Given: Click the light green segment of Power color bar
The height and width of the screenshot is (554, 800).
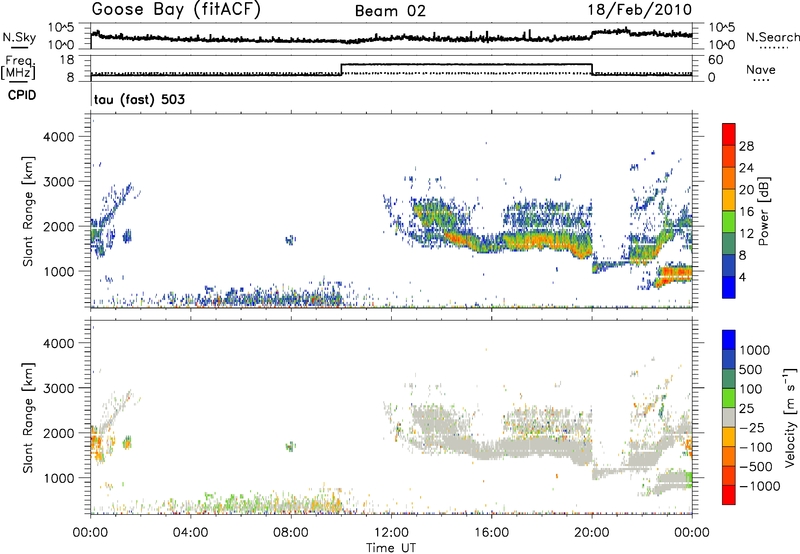Looking at the screenshot, I should point(729,222).
